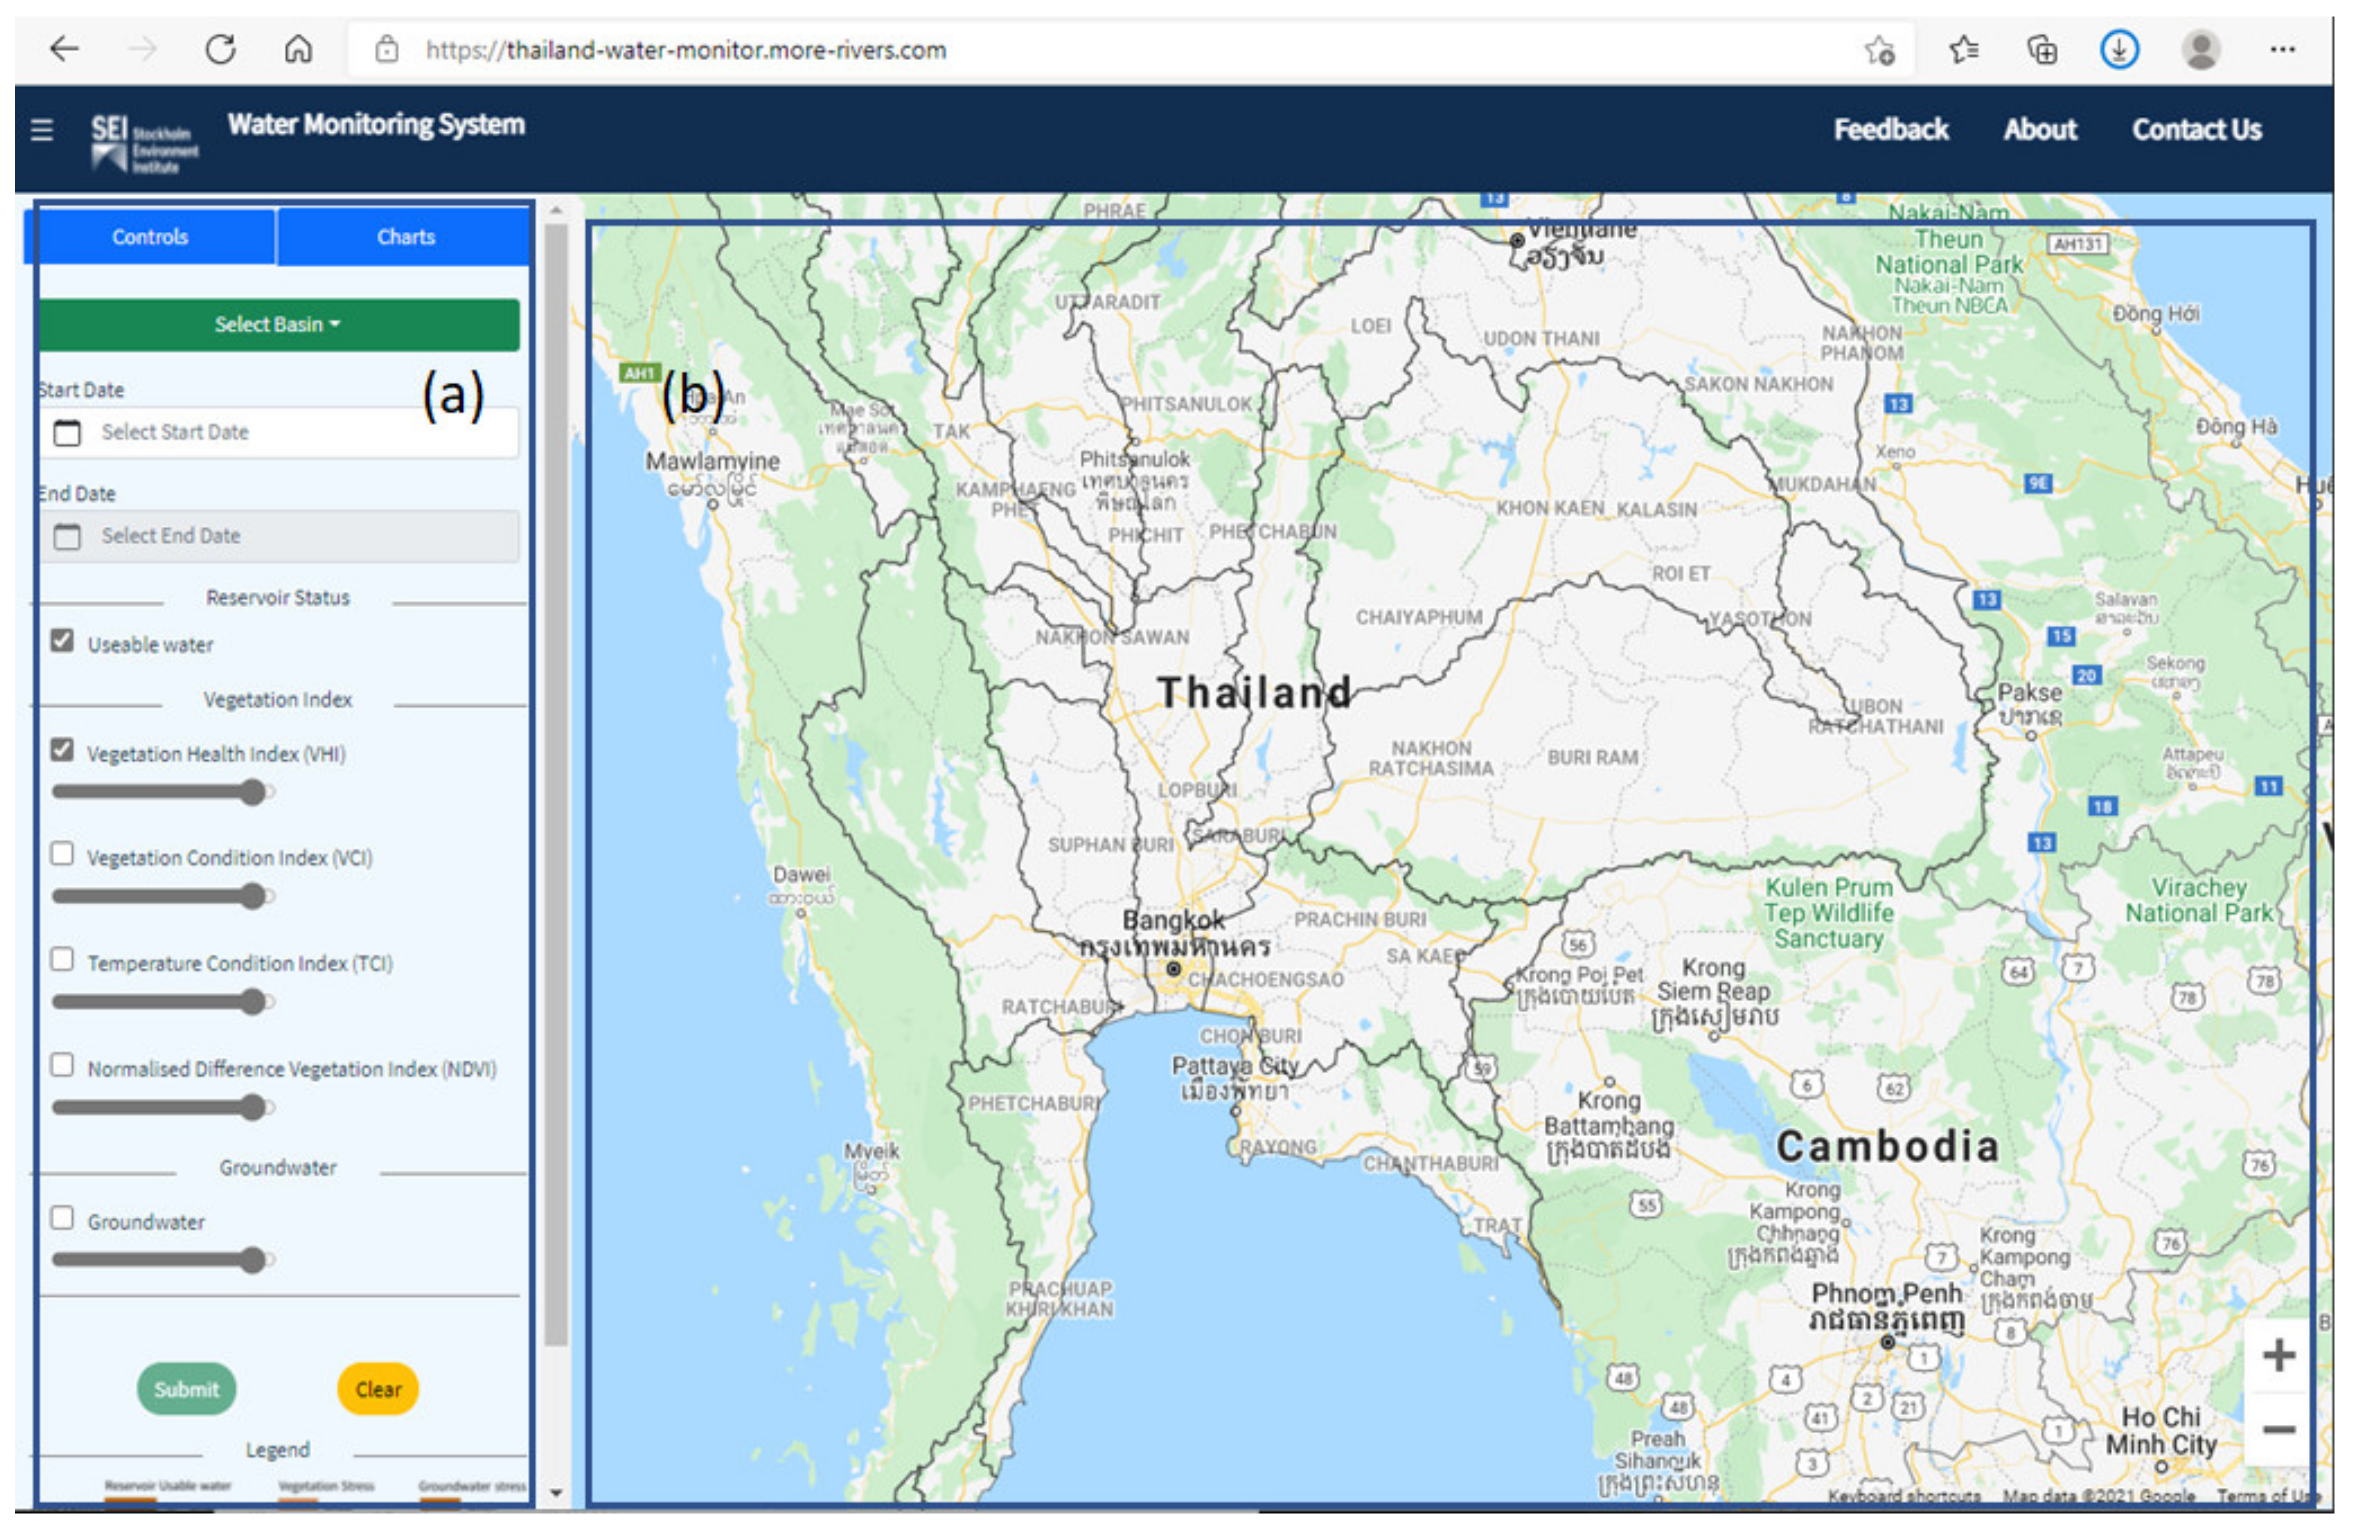2355x1529 pixels.
Task: Expand the Select Basin dropdown
Action: (x=278, y=325)
